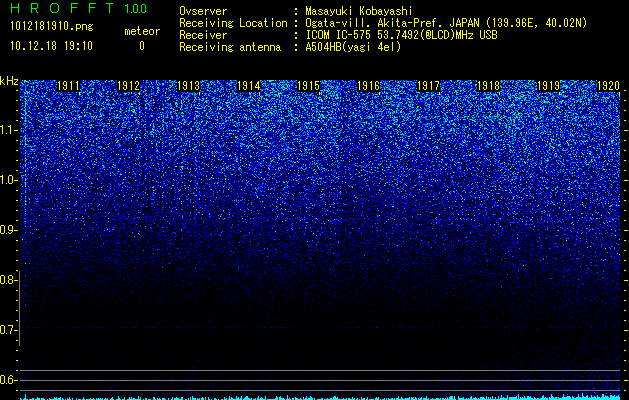
Task: Click the A504HB(yagi 4el) antenna text
Action: click(353, 47)
